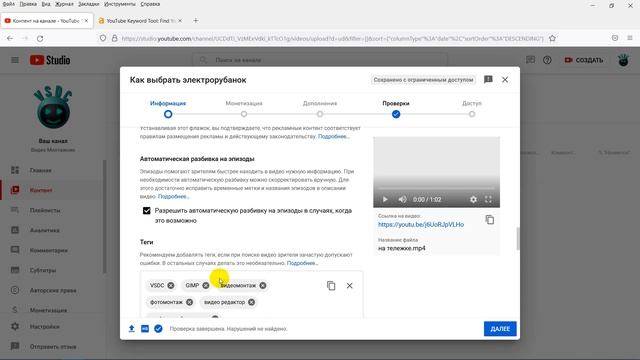
Task: Open the youtu.be video link
Action: click(421, 224)
